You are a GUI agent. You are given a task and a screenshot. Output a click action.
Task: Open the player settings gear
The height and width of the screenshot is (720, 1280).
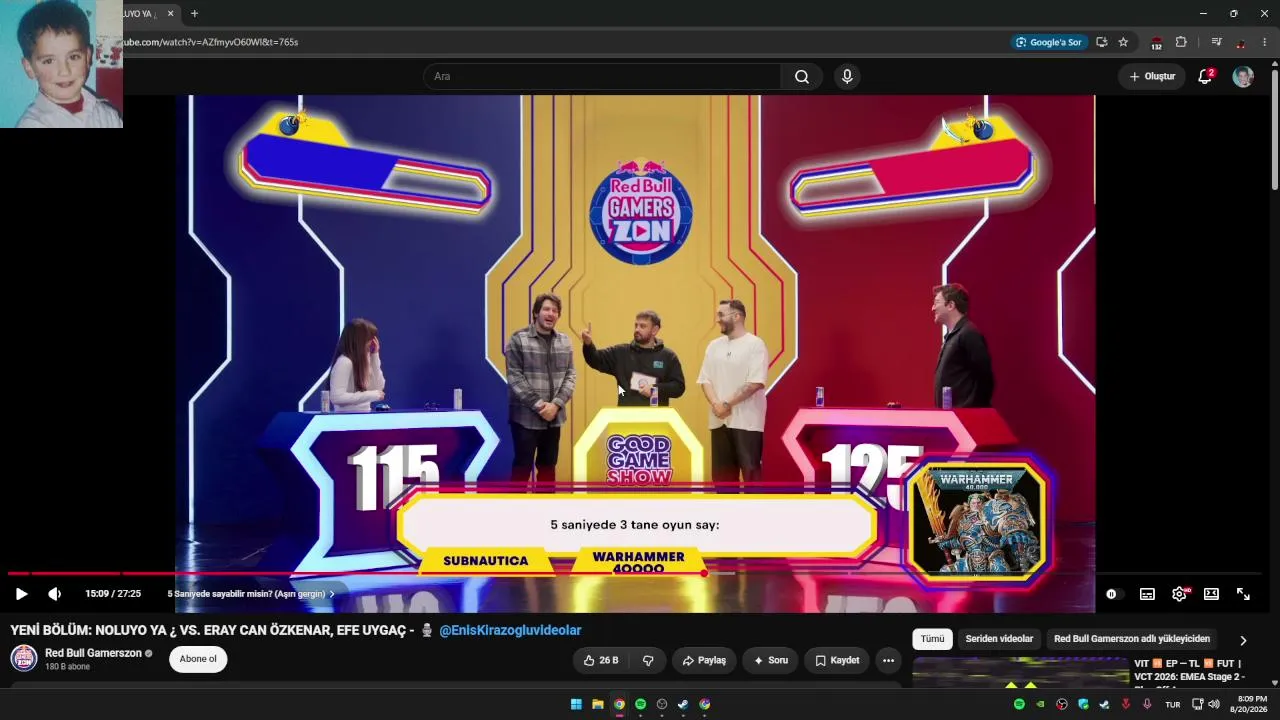pos(1179,594)
